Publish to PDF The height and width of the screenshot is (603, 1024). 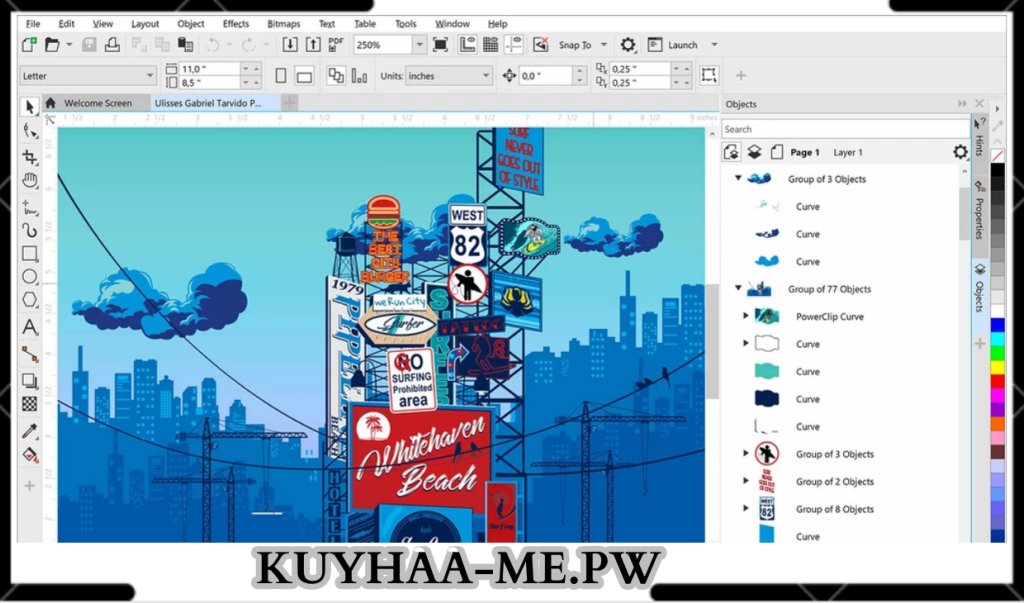[x=336, y=44]
